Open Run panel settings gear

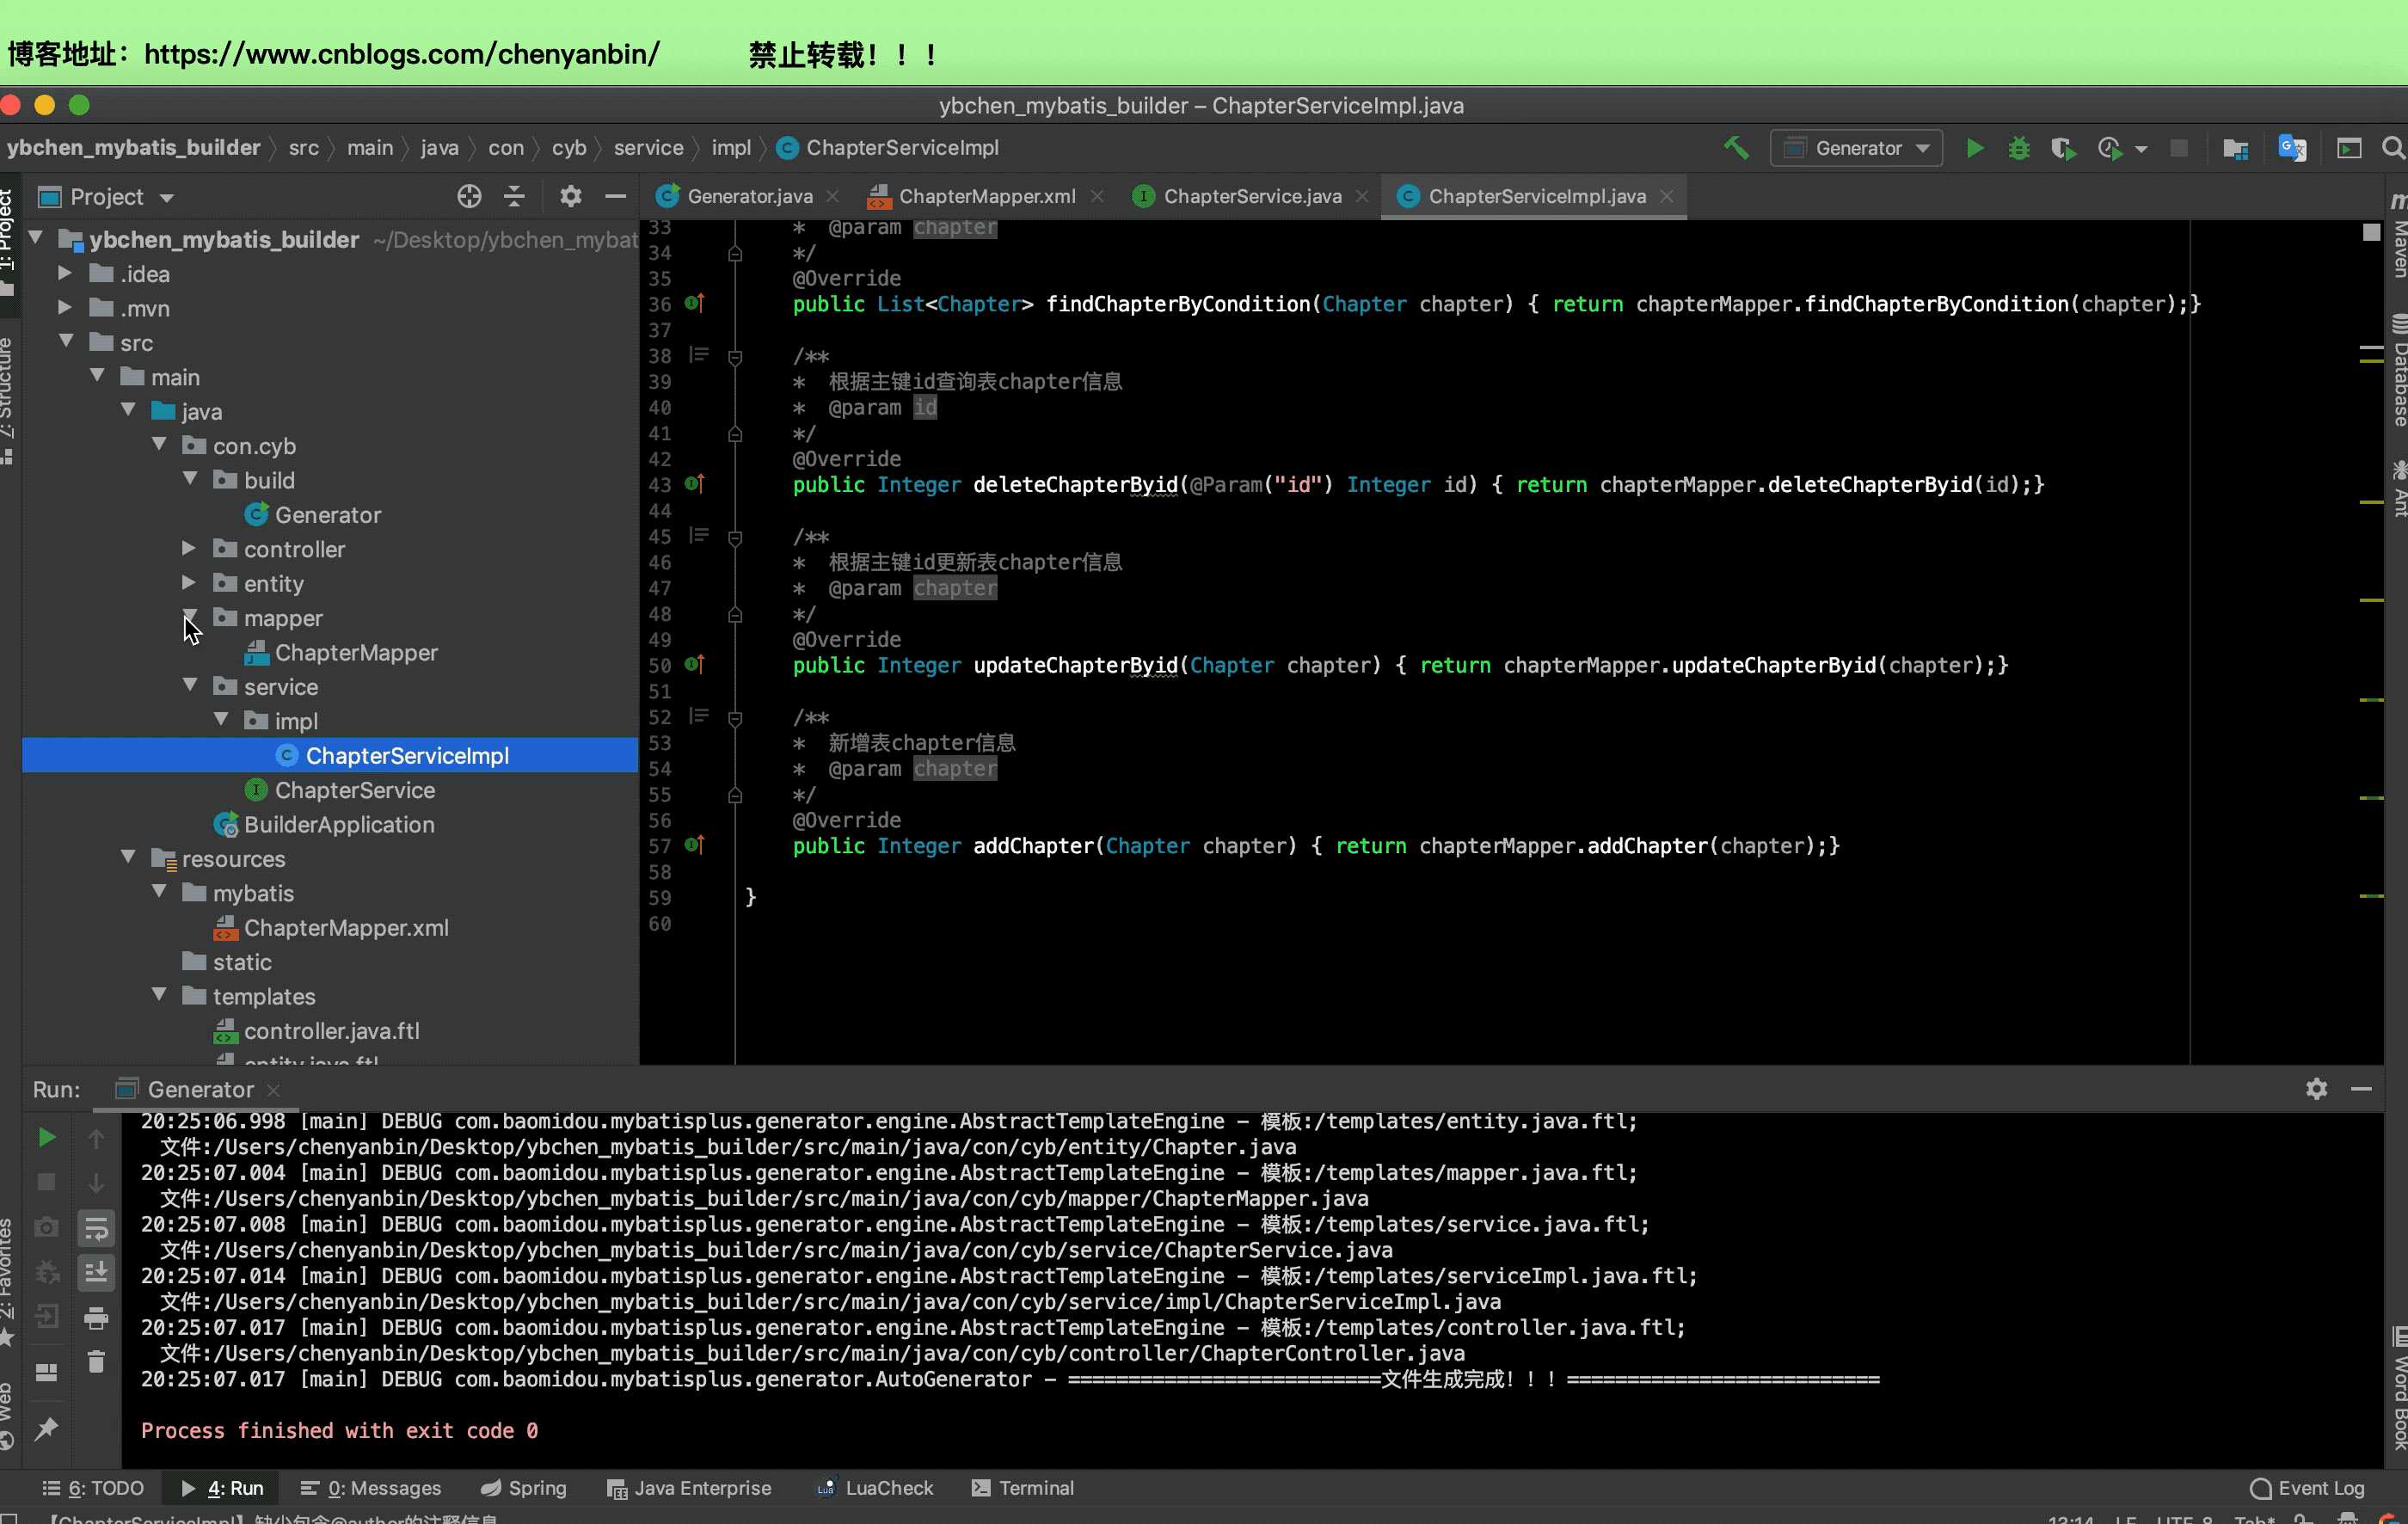coord(2316,1089)
